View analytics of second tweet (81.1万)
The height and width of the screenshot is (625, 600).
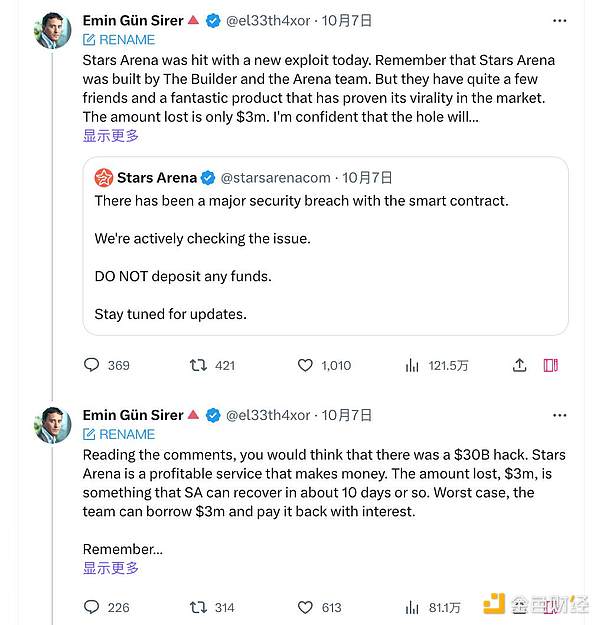(412, 607)
